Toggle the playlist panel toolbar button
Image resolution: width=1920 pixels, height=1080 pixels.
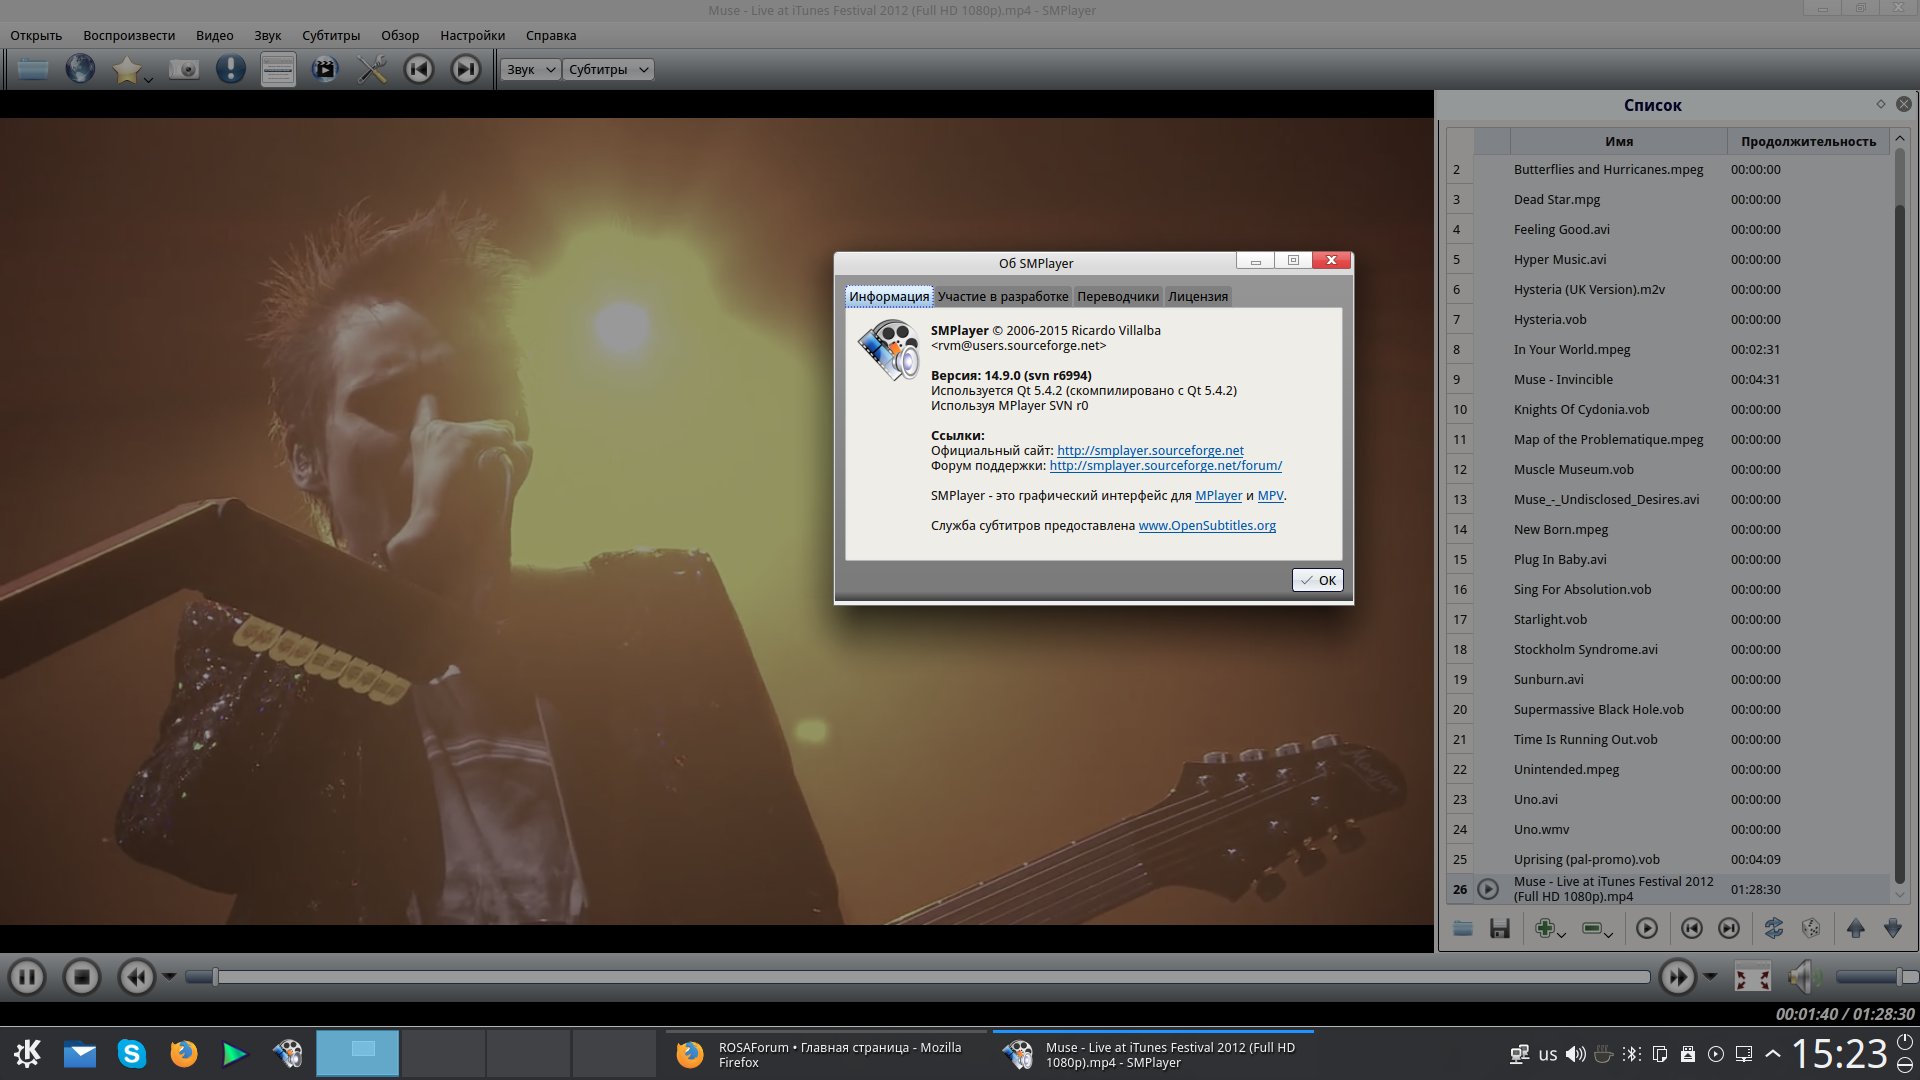pyautogui.click(x=277, y=69)
